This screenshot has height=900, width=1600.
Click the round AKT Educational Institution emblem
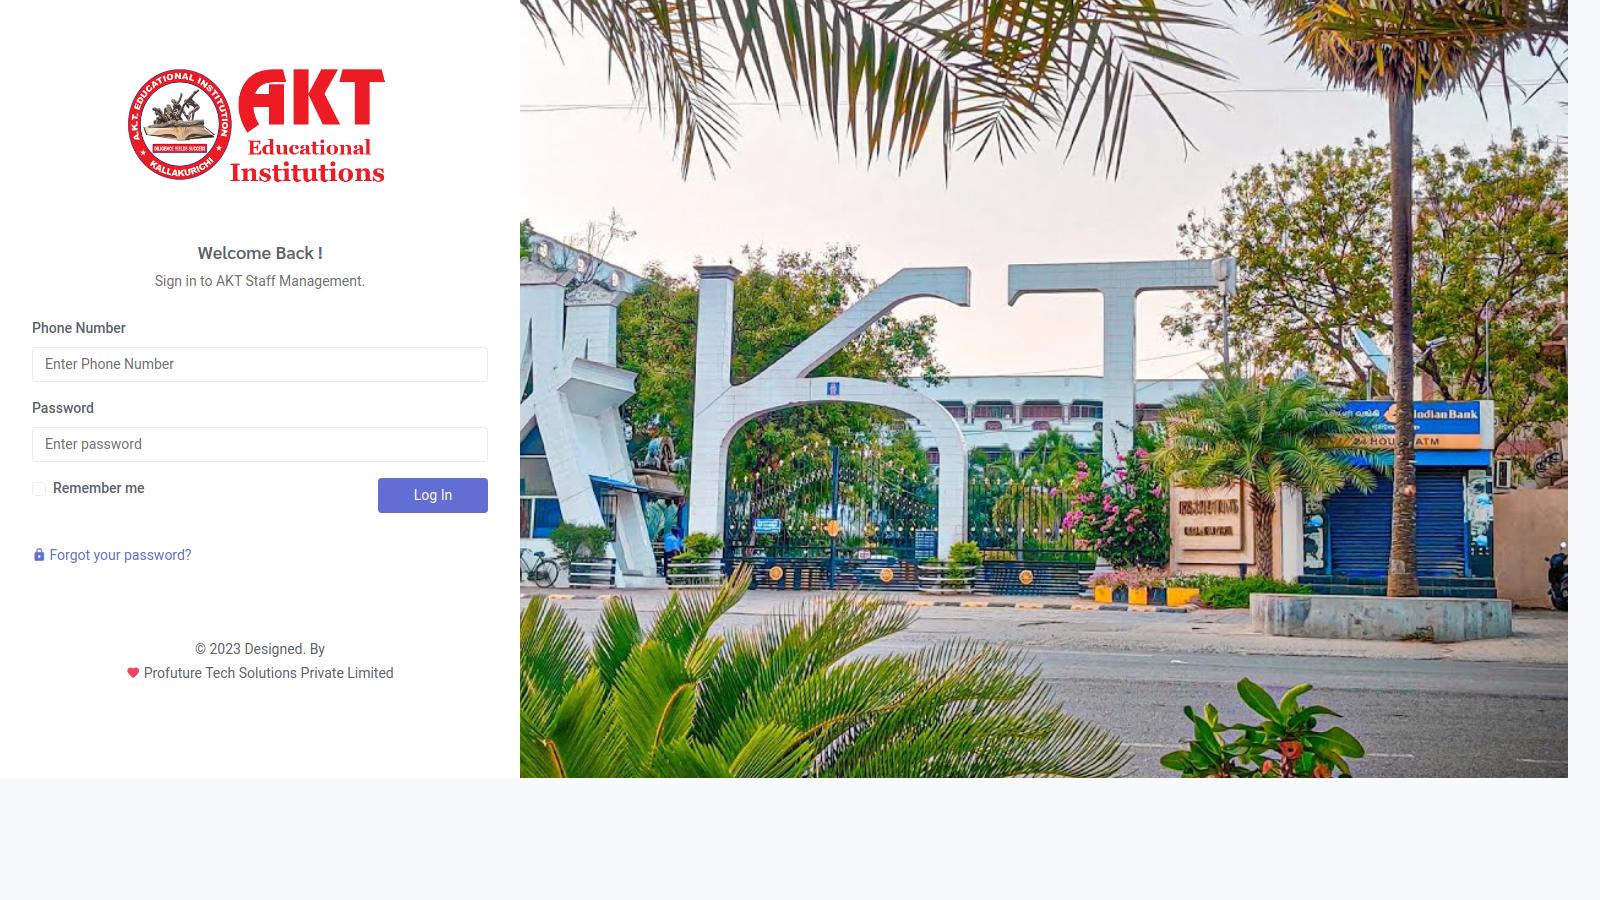tap(180, 125)
